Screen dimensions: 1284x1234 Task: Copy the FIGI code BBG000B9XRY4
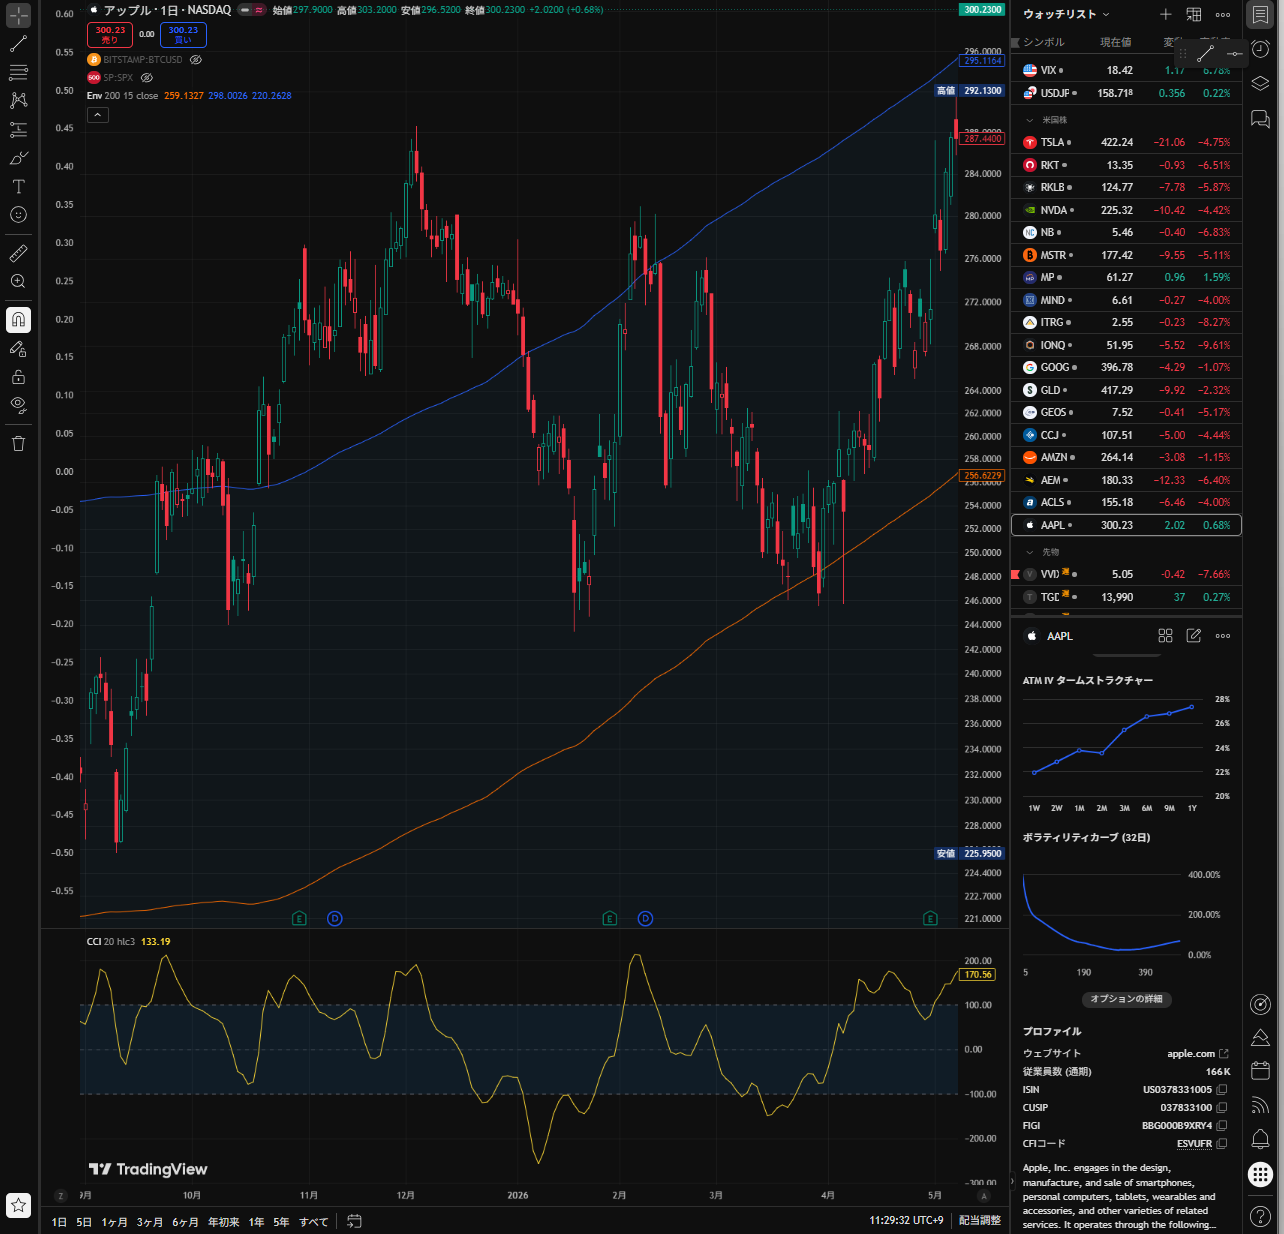(x=1222, y=1126)
